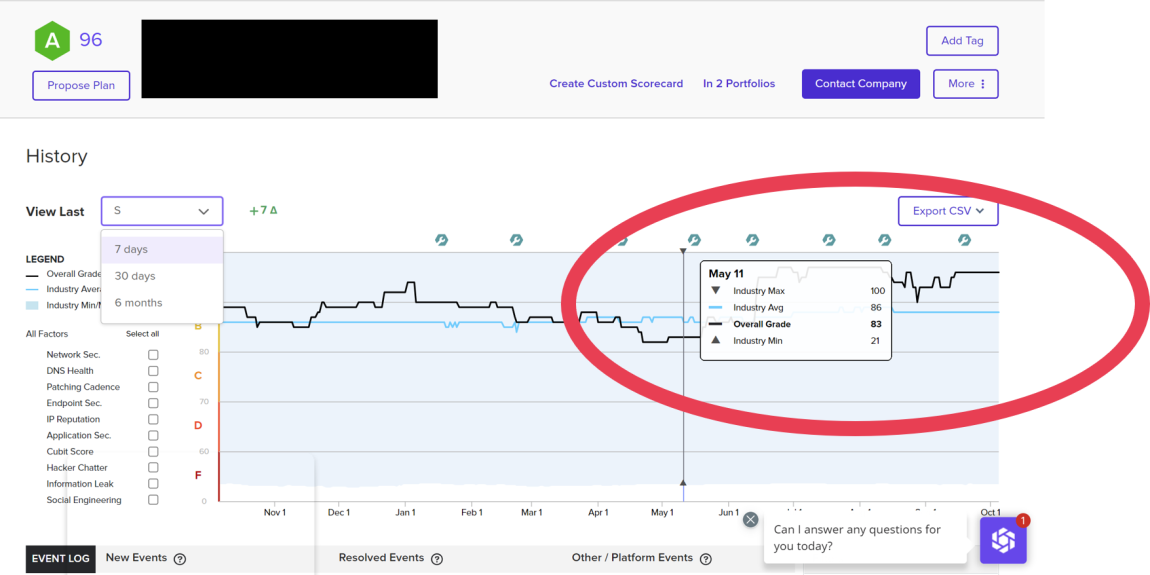Click the Industry Min row in the tooltip

click(796, 340)
